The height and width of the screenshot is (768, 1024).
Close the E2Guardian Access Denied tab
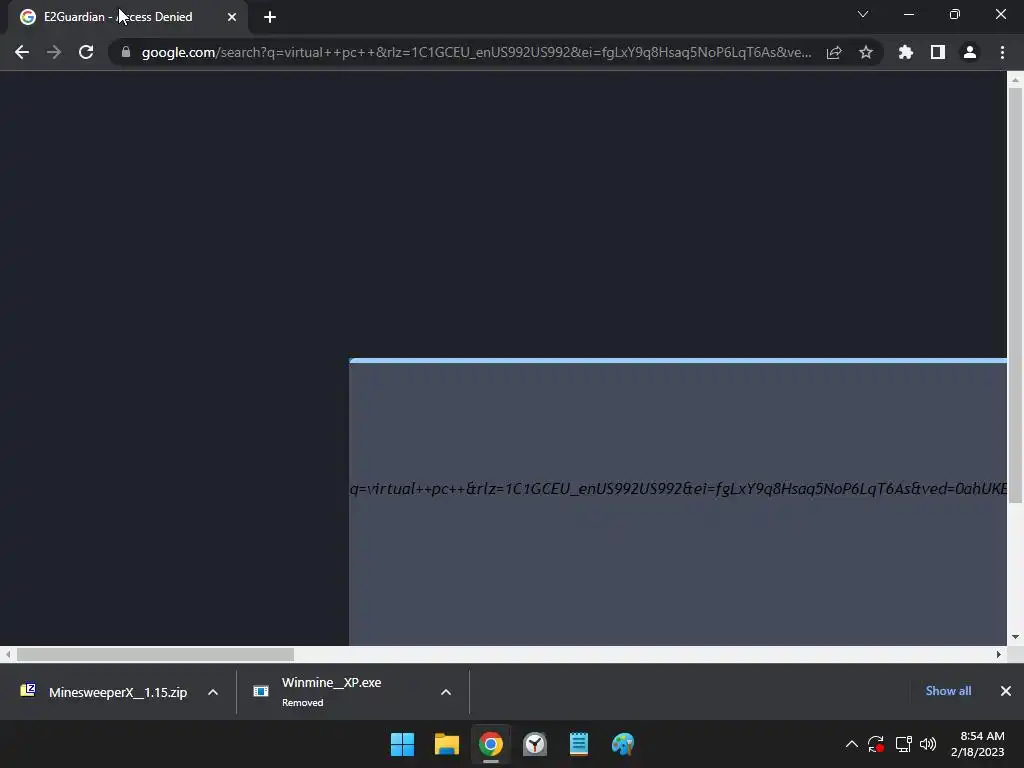tap(232, 17)
